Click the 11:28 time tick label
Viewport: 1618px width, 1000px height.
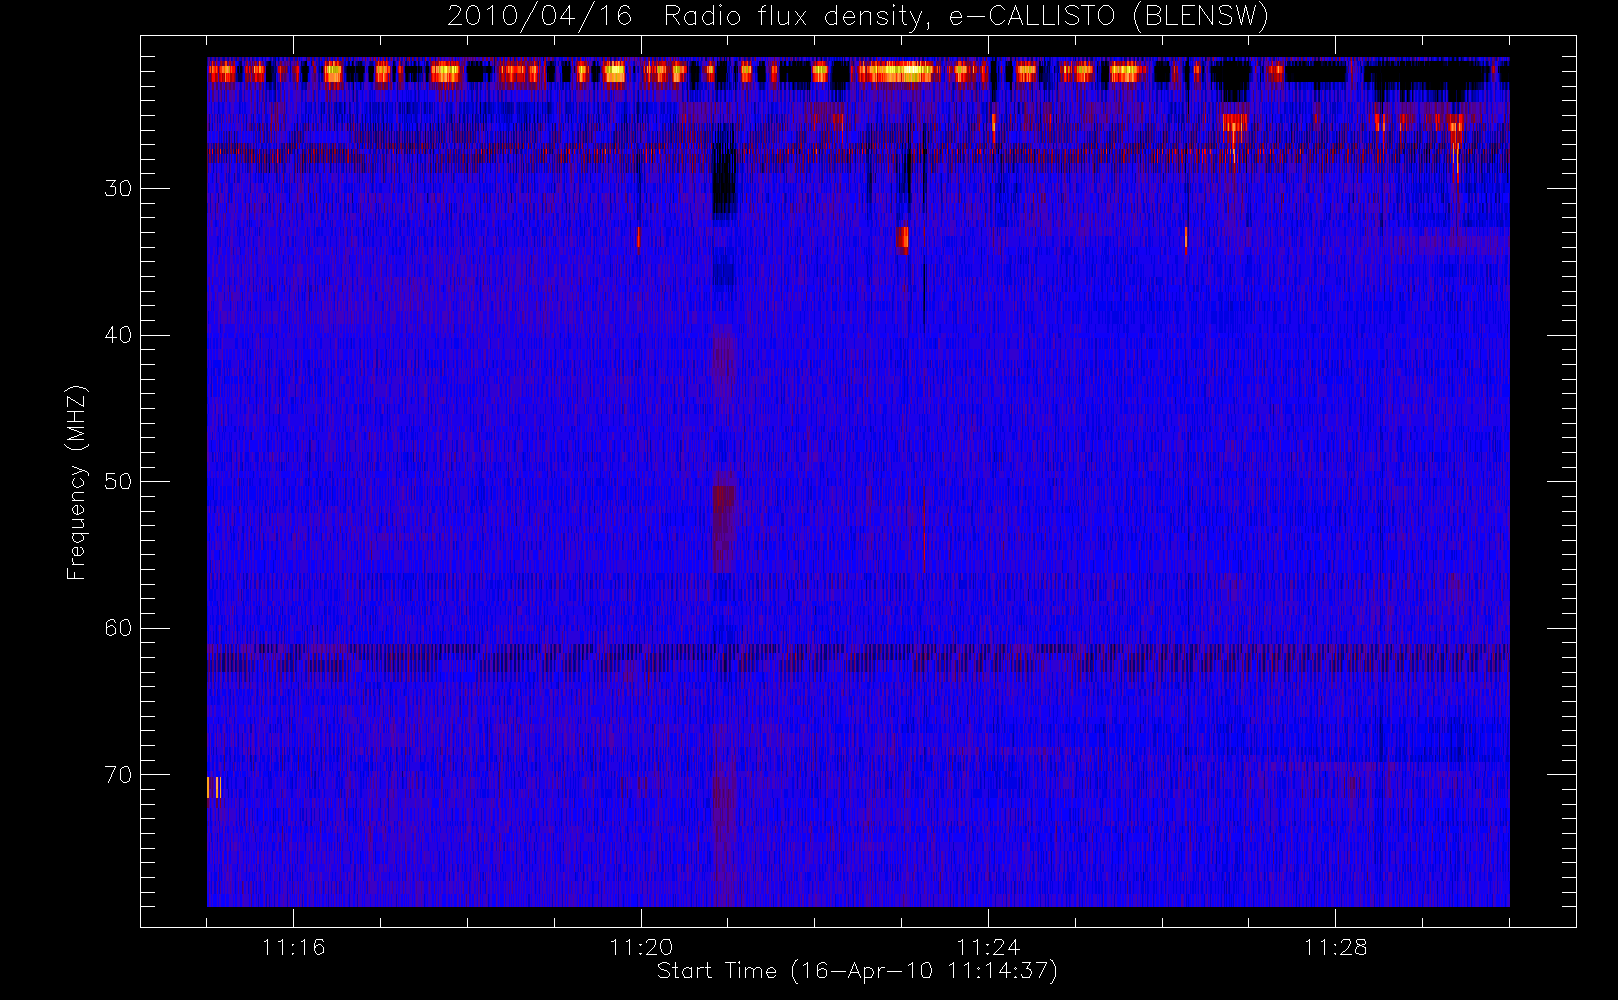point(1334,946)
